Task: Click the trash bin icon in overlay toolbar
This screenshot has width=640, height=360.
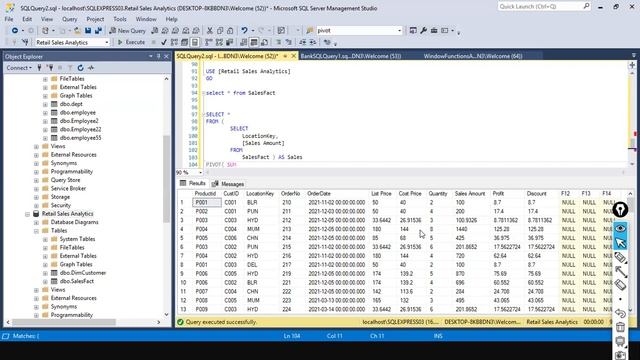Action: pyautogui.click(x=620, y=327)
